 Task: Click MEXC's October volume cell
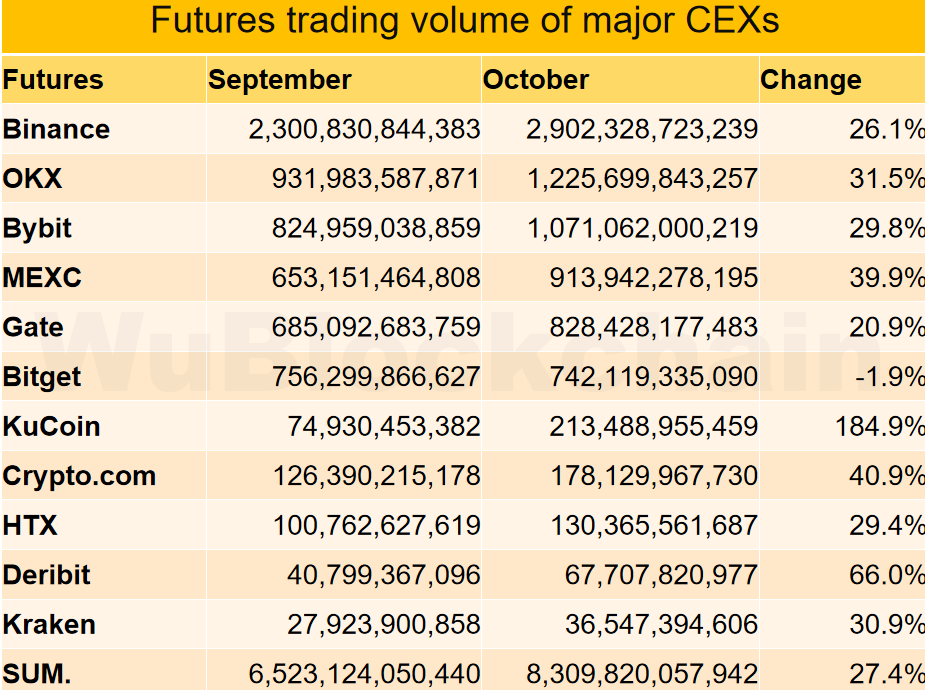click(653, 278)
